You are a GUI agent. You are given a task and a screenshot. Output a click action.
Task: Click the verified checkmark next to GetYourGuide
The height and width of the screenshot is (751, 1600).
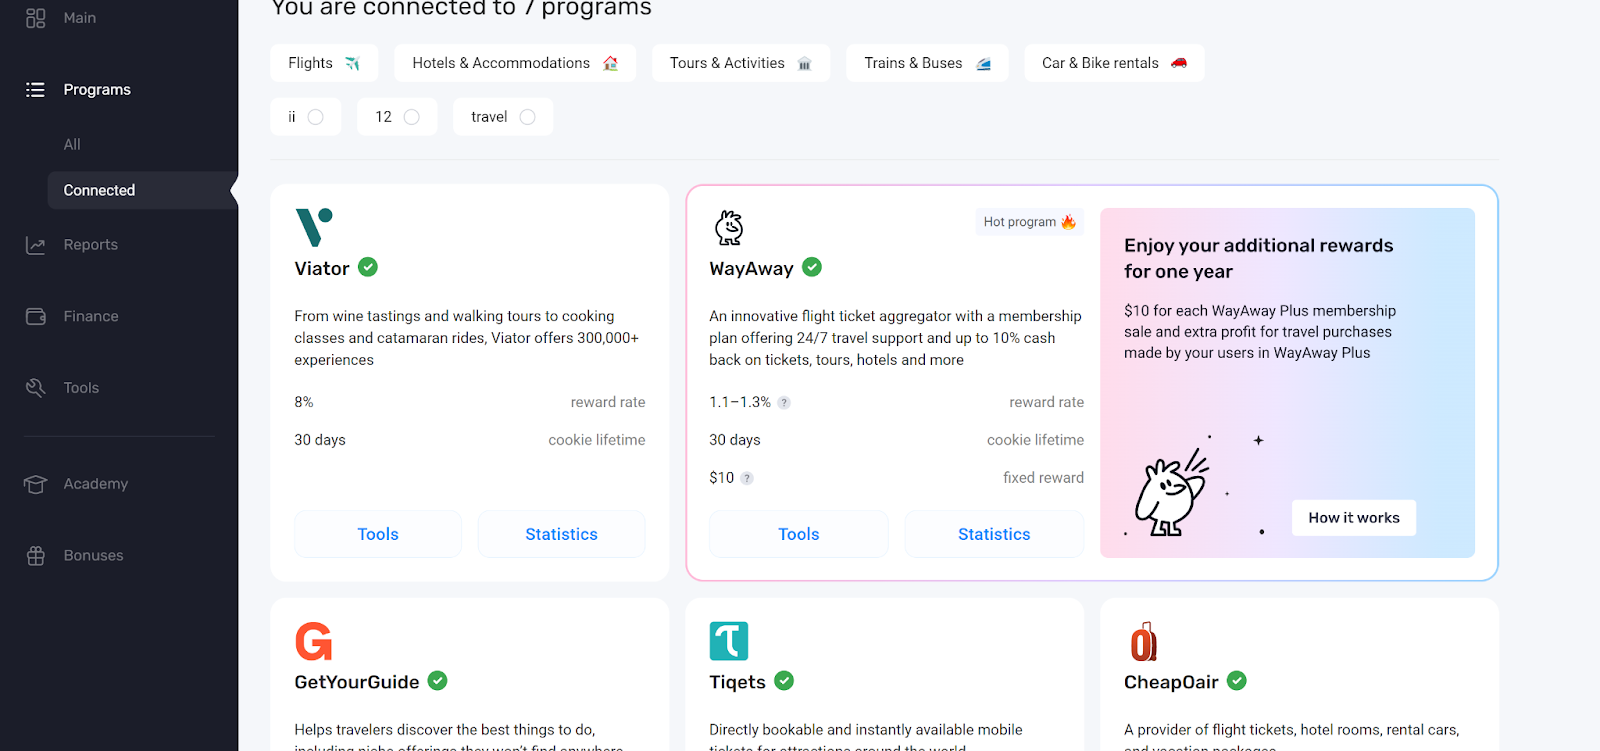tap(437, 681)
